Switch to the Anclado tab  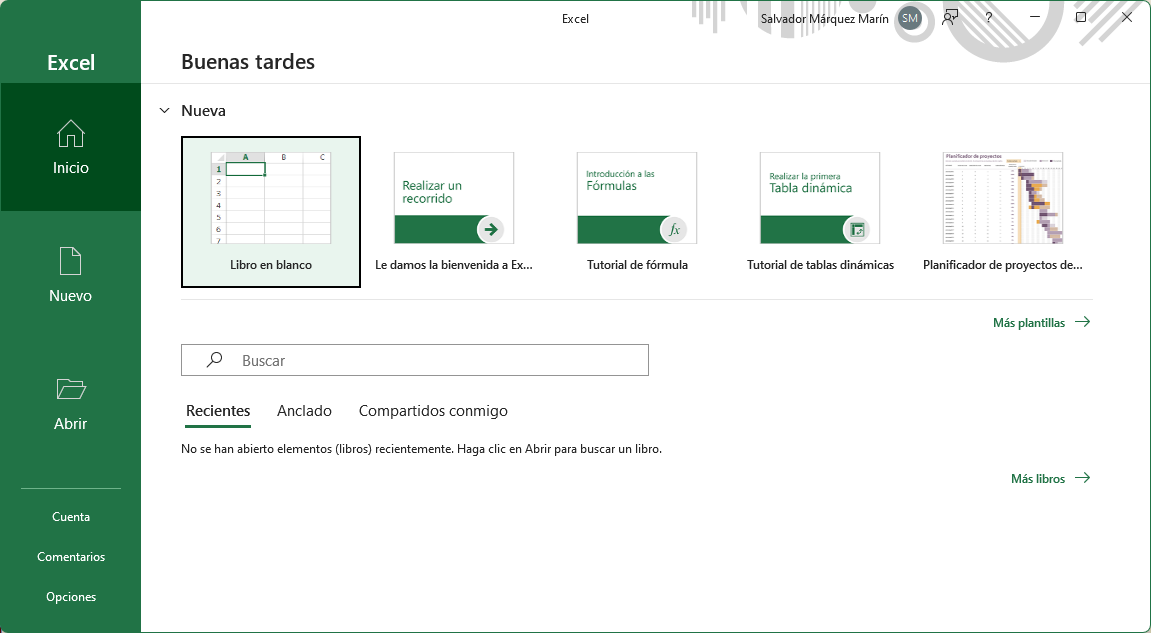[x=304, y=411]
